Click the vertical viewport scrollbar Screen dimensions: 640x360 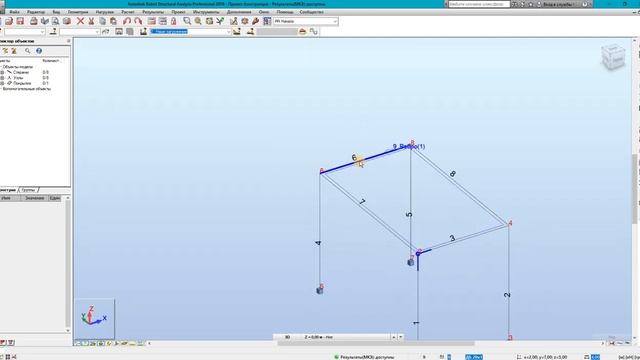[x=635, y=189]
